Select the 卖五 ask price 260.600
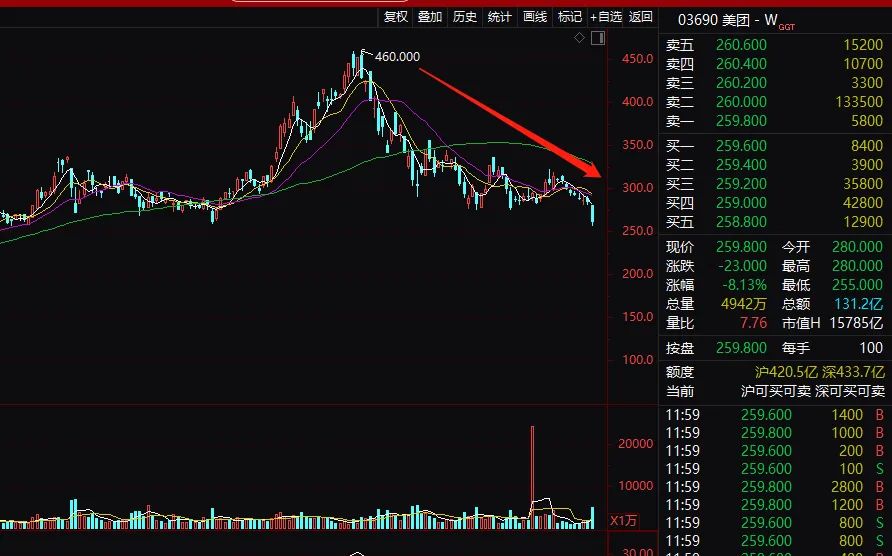The height and width of the screenshot is (556, 892). [x=741, y=44]
